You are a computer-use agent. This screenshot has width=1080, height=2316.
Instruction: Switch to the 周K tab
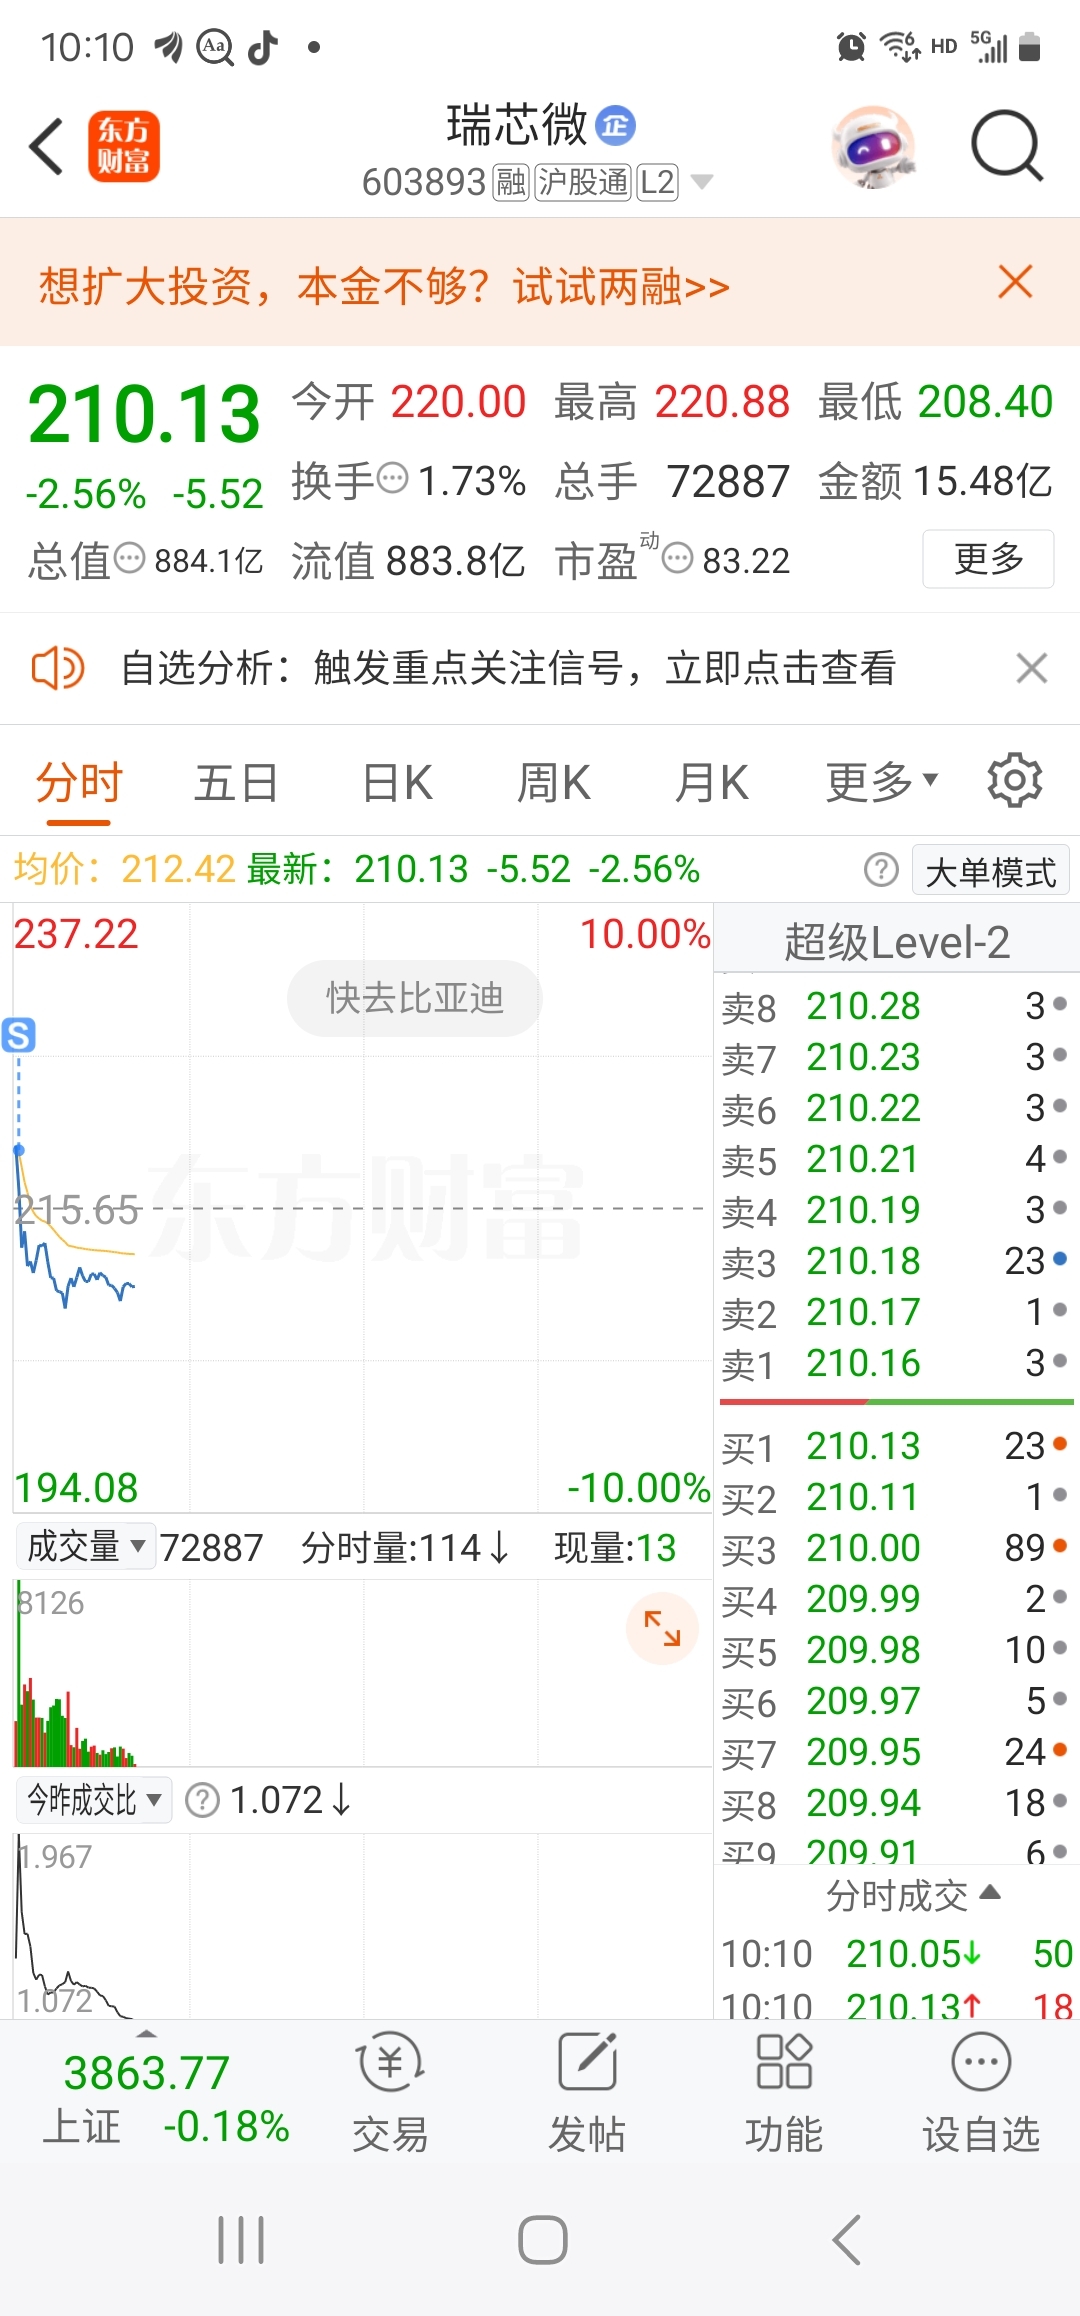(553, 782)
